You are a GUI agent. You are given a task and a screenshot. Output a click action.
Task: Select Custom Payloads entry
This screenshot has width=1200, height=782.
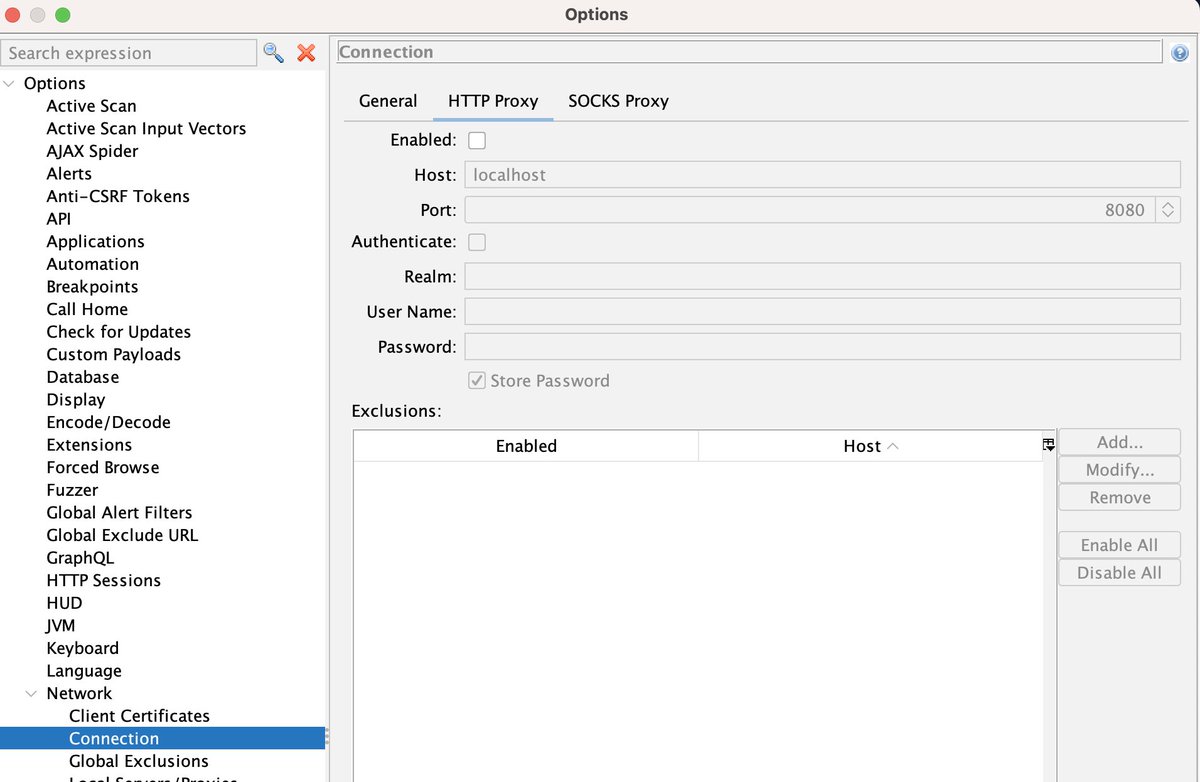(x=114, y=354)
